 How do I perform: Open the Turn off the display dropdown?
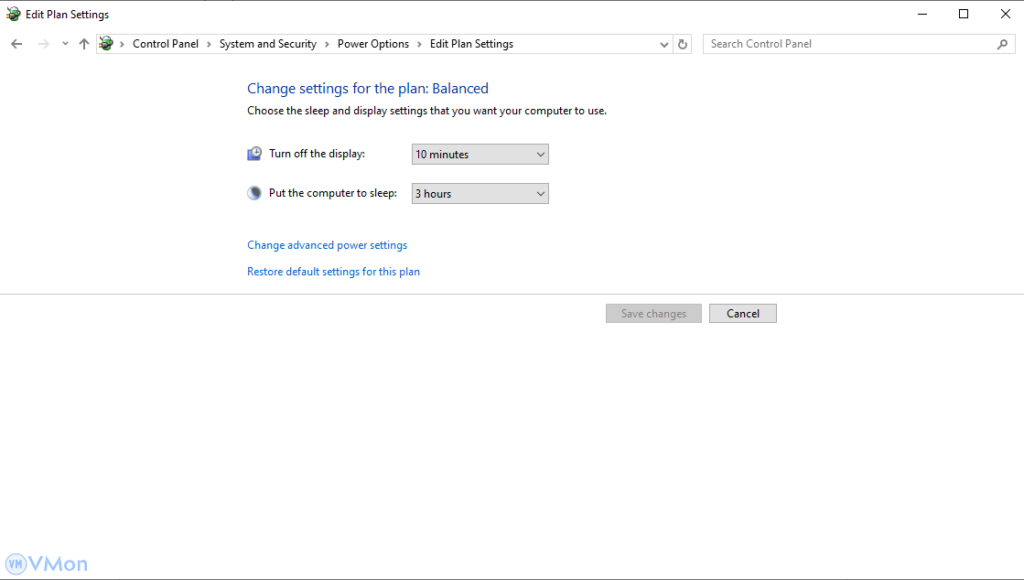(x=480, y=154)
